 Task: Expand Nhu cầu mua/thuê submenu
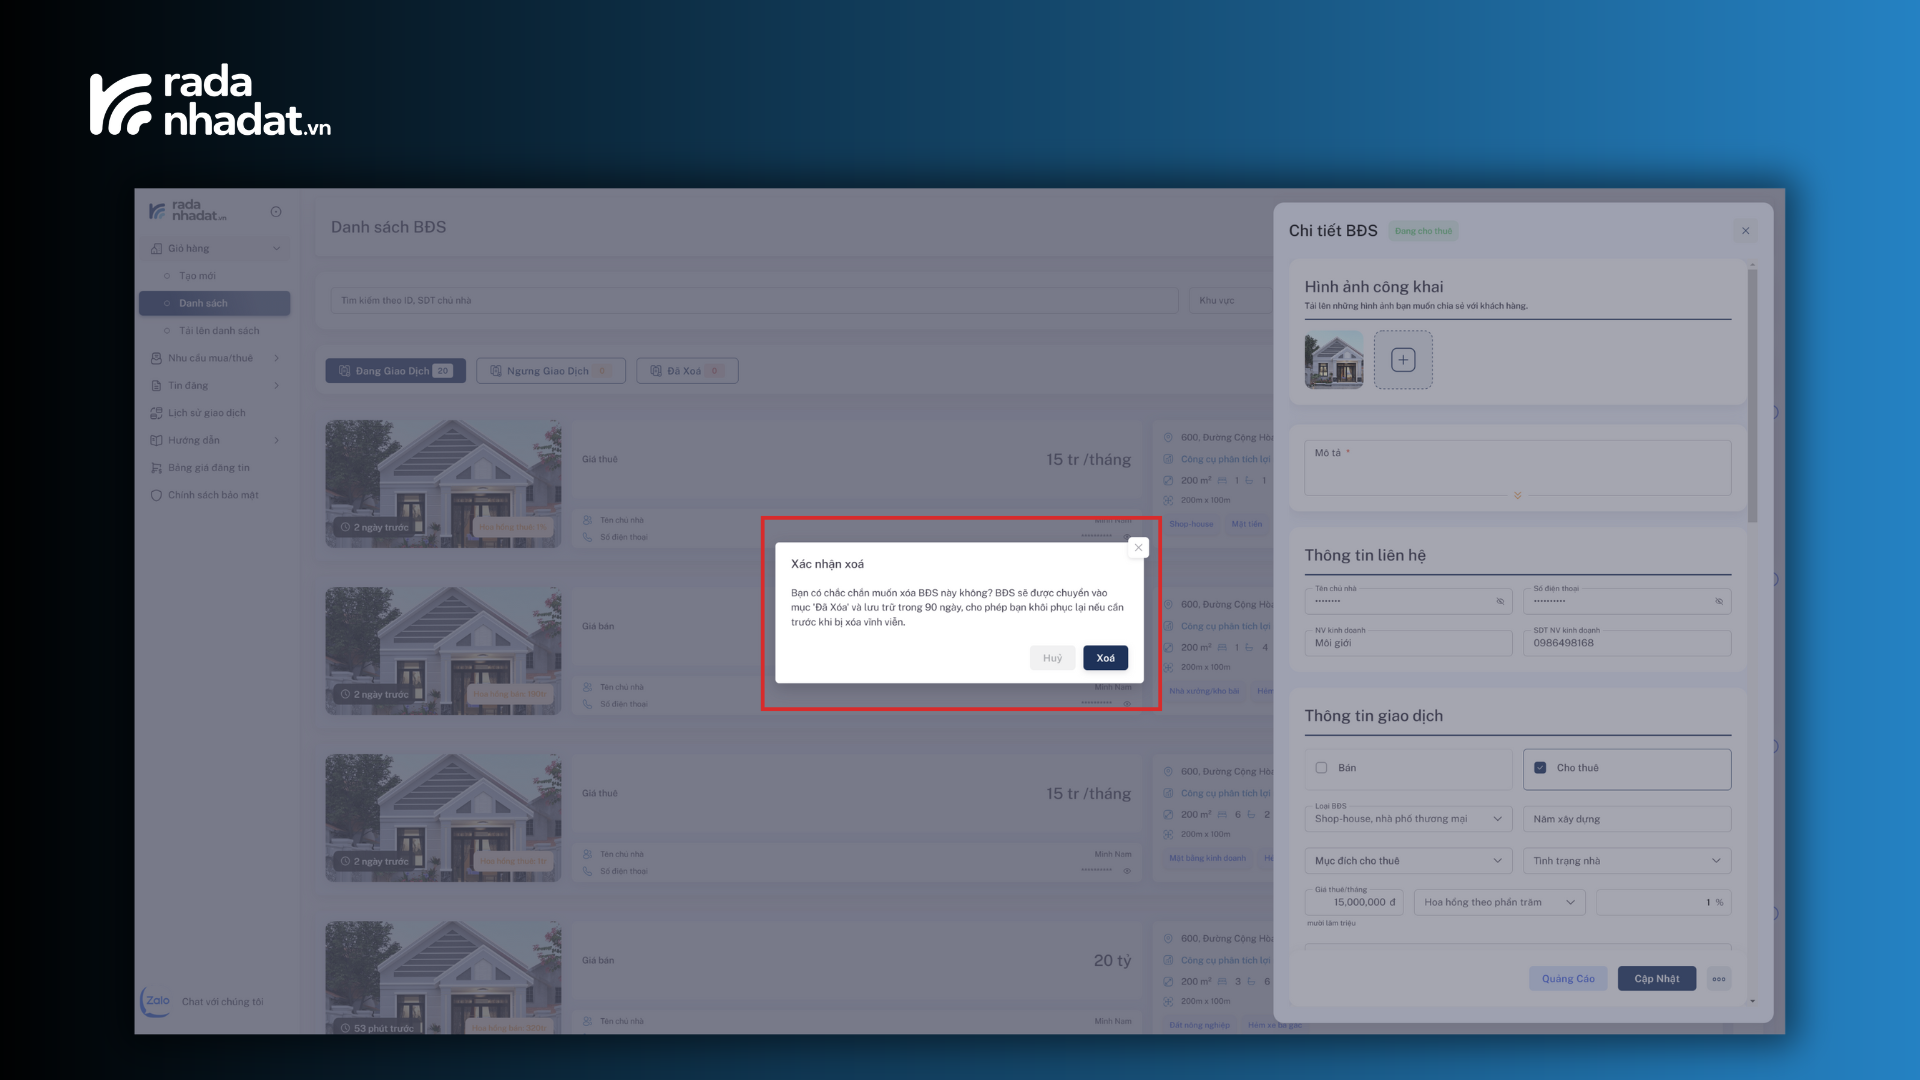[277, 358]
